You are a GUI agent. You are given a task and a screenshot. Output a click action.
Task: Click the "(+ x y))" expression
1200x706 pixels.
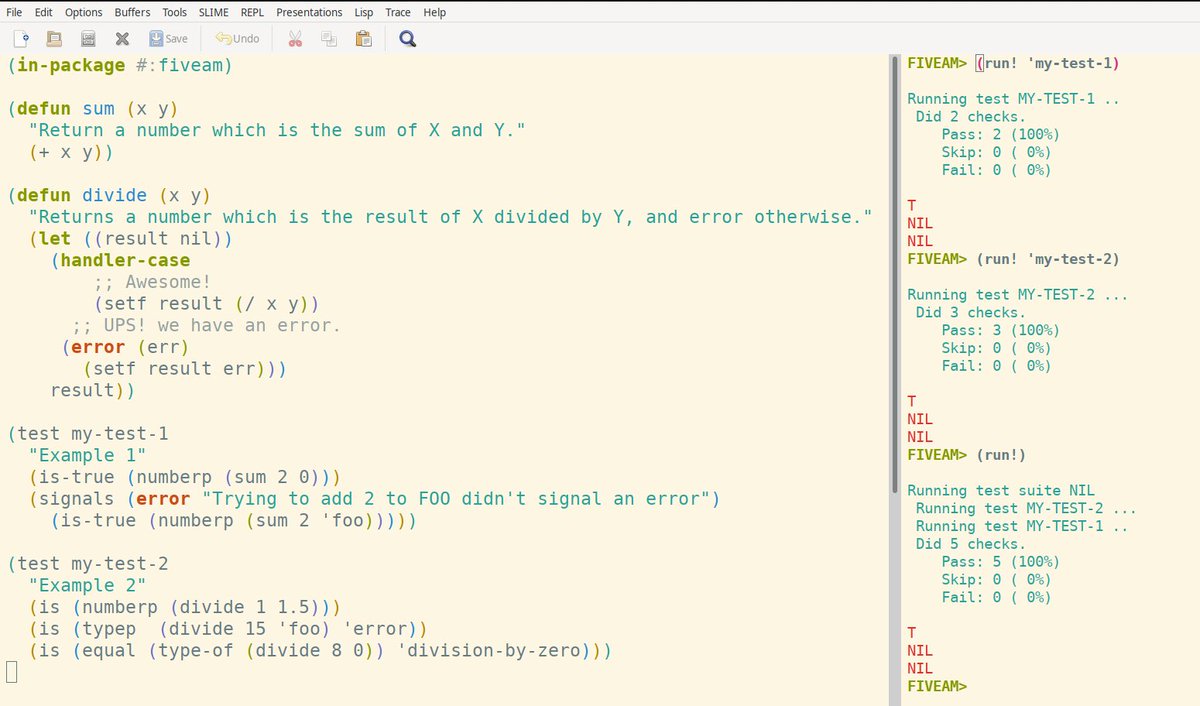point(71,152)
